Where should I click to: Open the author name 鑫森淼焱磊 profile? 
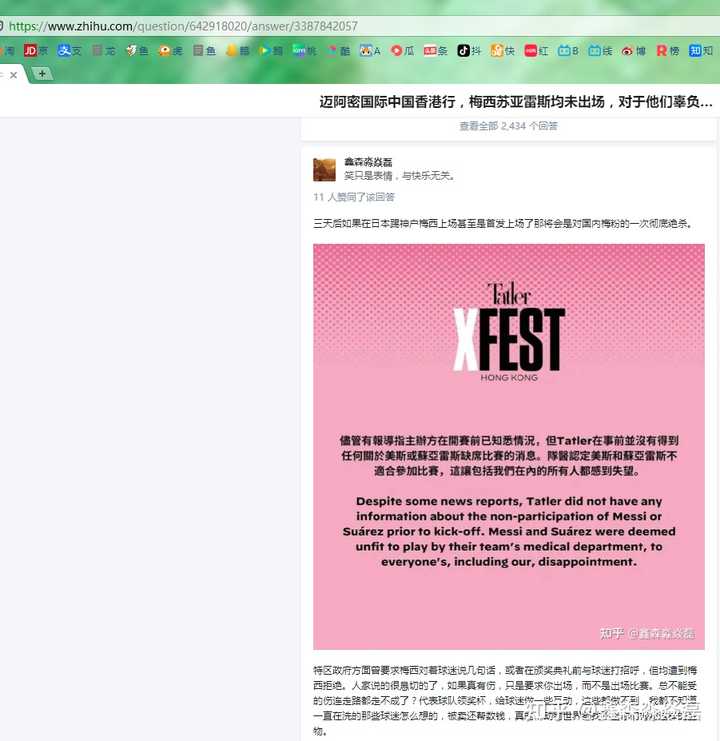(368, 162)
